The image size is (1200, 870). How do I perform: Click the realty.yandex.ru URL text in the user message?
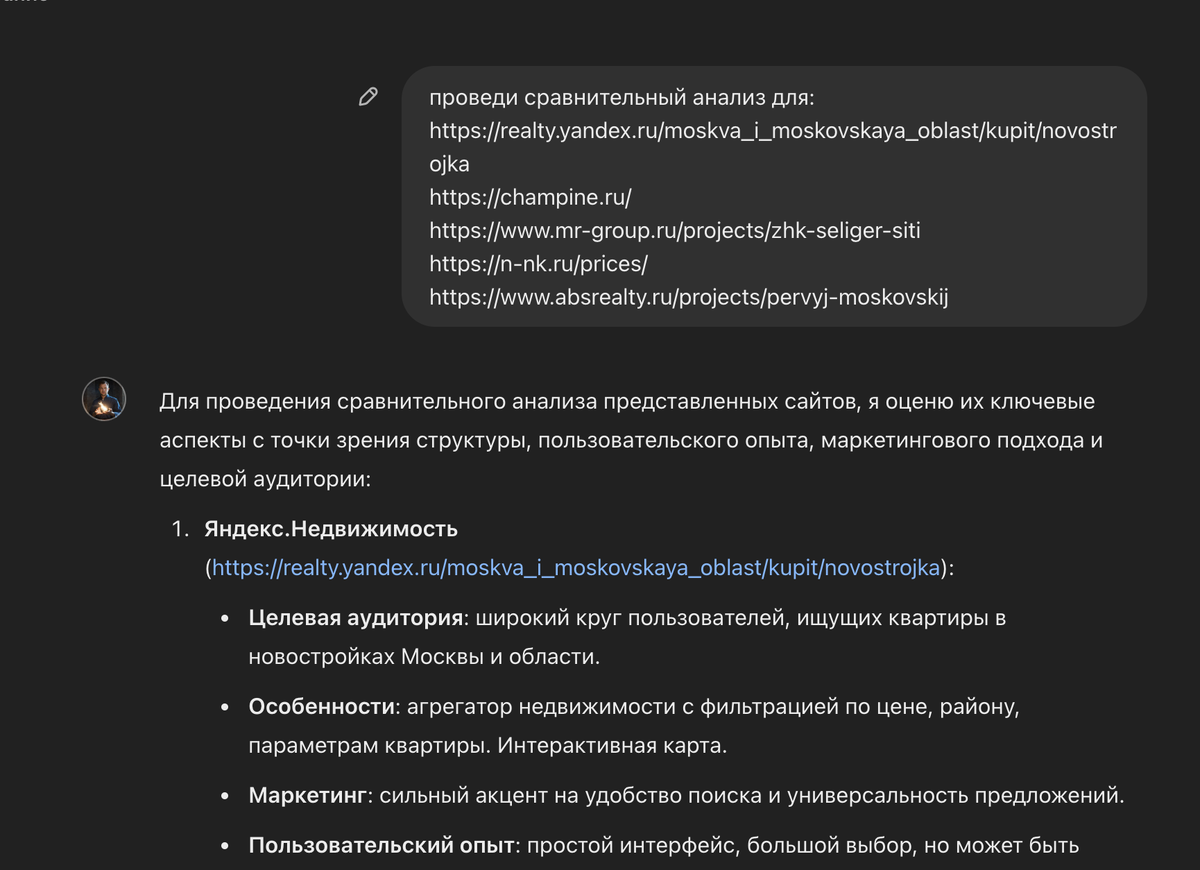[772, 147]
